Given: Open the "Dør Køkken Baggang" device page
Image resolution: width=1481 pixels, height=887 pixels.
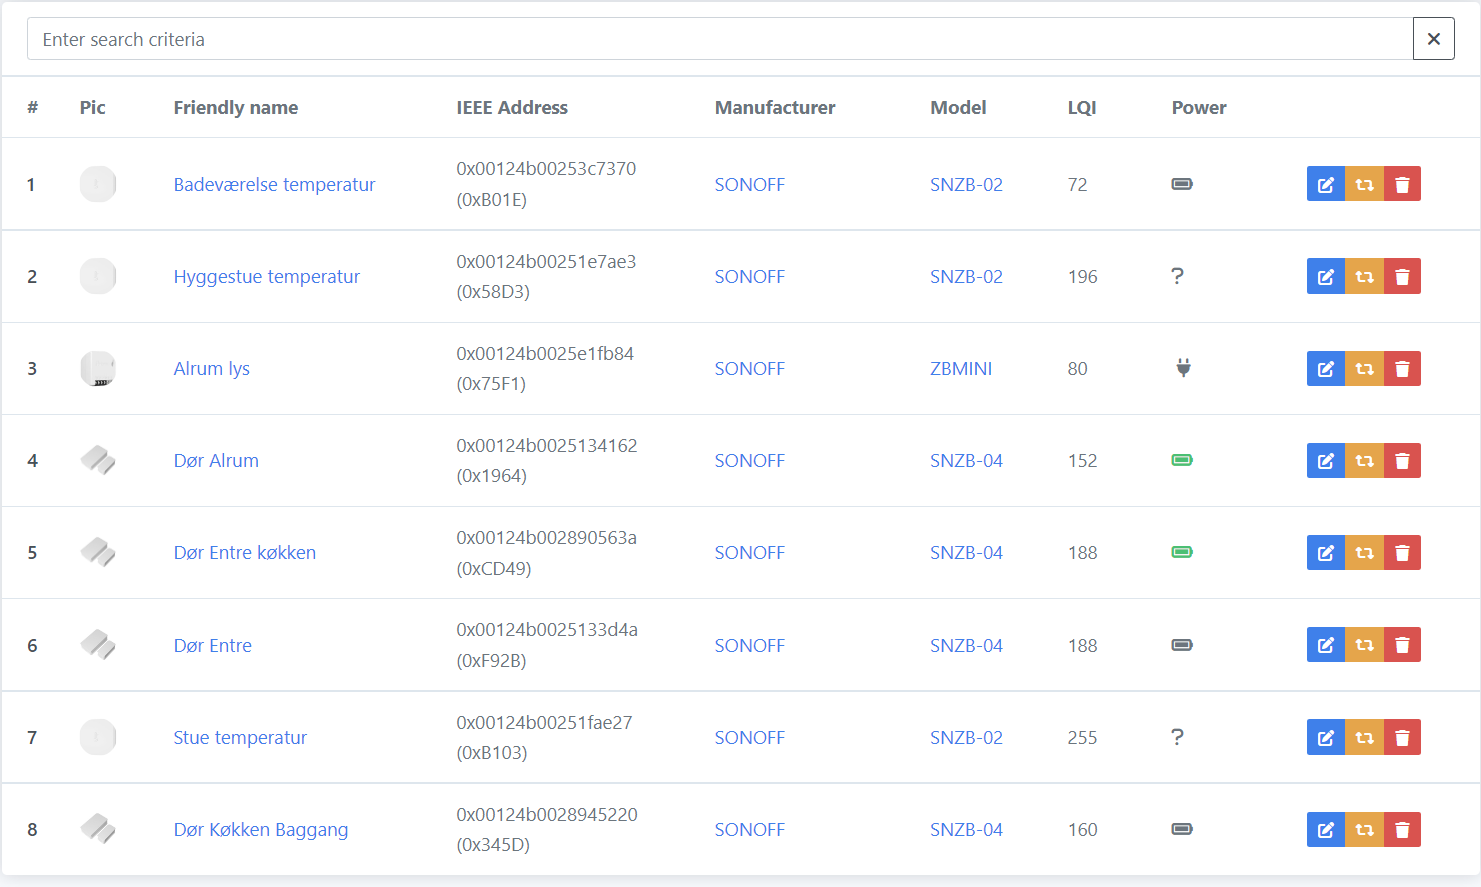Looking at the screenshot, I should pyautogui.click(x=261, y=829).
